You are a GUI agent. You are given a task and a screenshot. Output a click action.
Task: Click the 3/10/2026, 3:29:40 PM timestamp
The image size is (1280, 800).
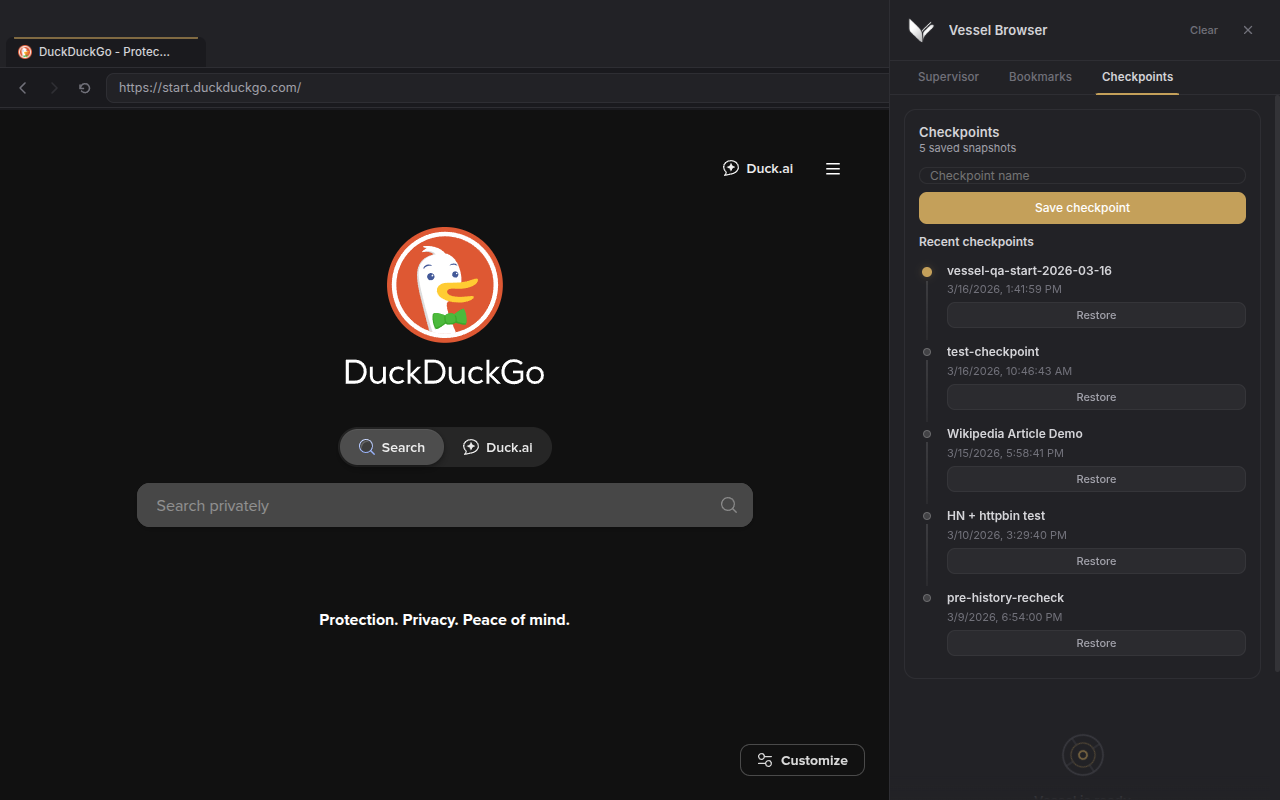pos(1005,535)
